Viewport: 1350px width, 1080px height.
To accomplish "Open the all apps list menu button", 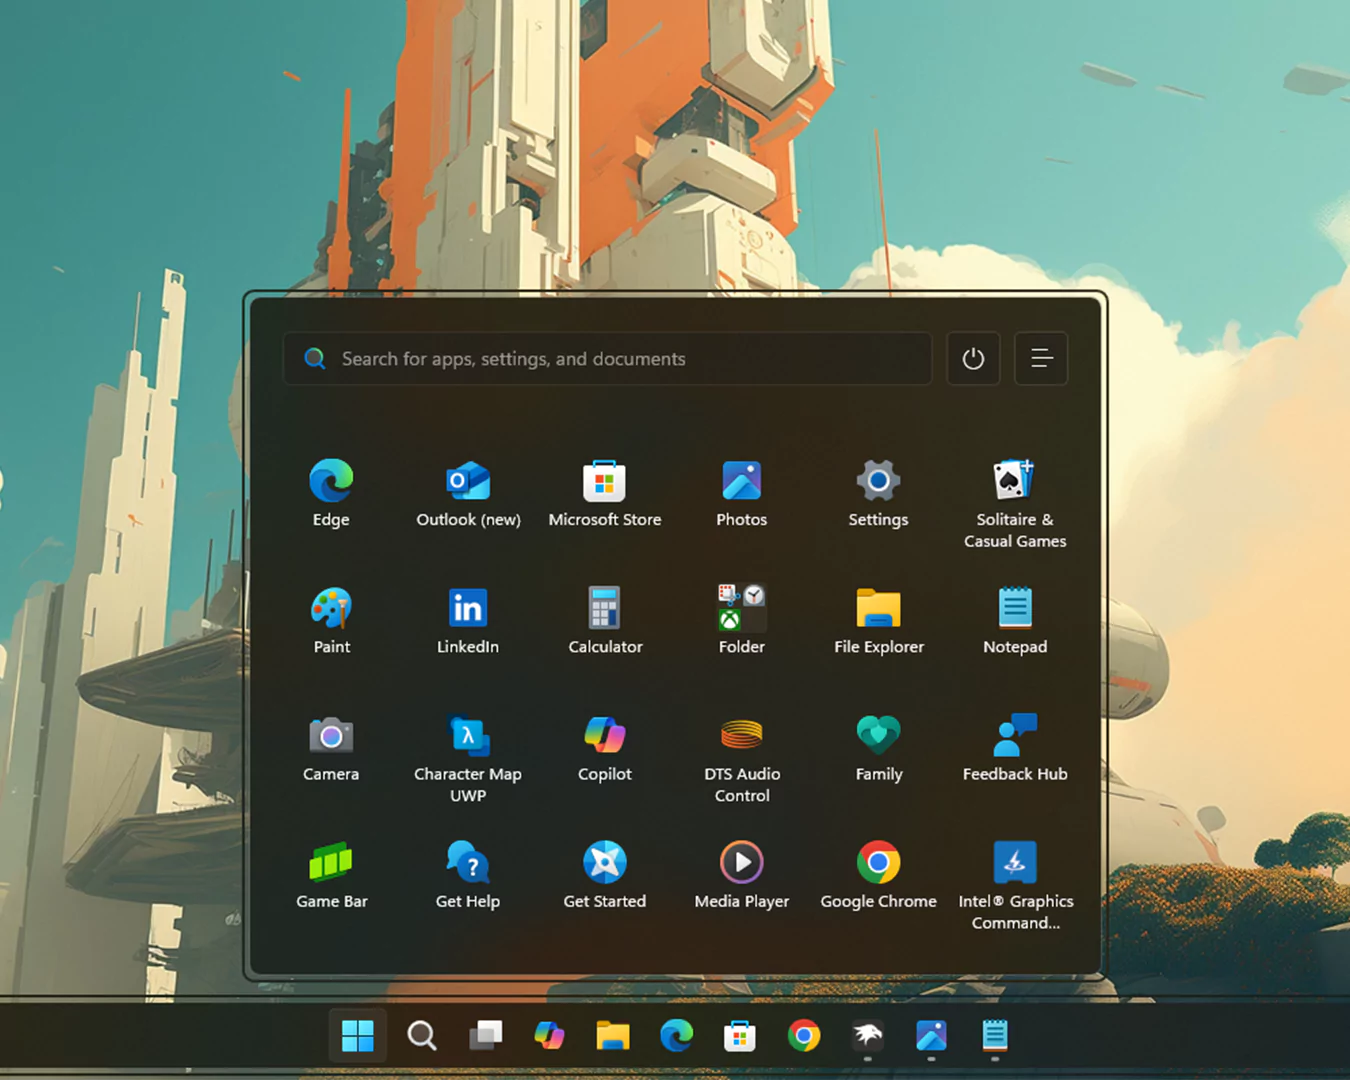I will click(1041, 359).
